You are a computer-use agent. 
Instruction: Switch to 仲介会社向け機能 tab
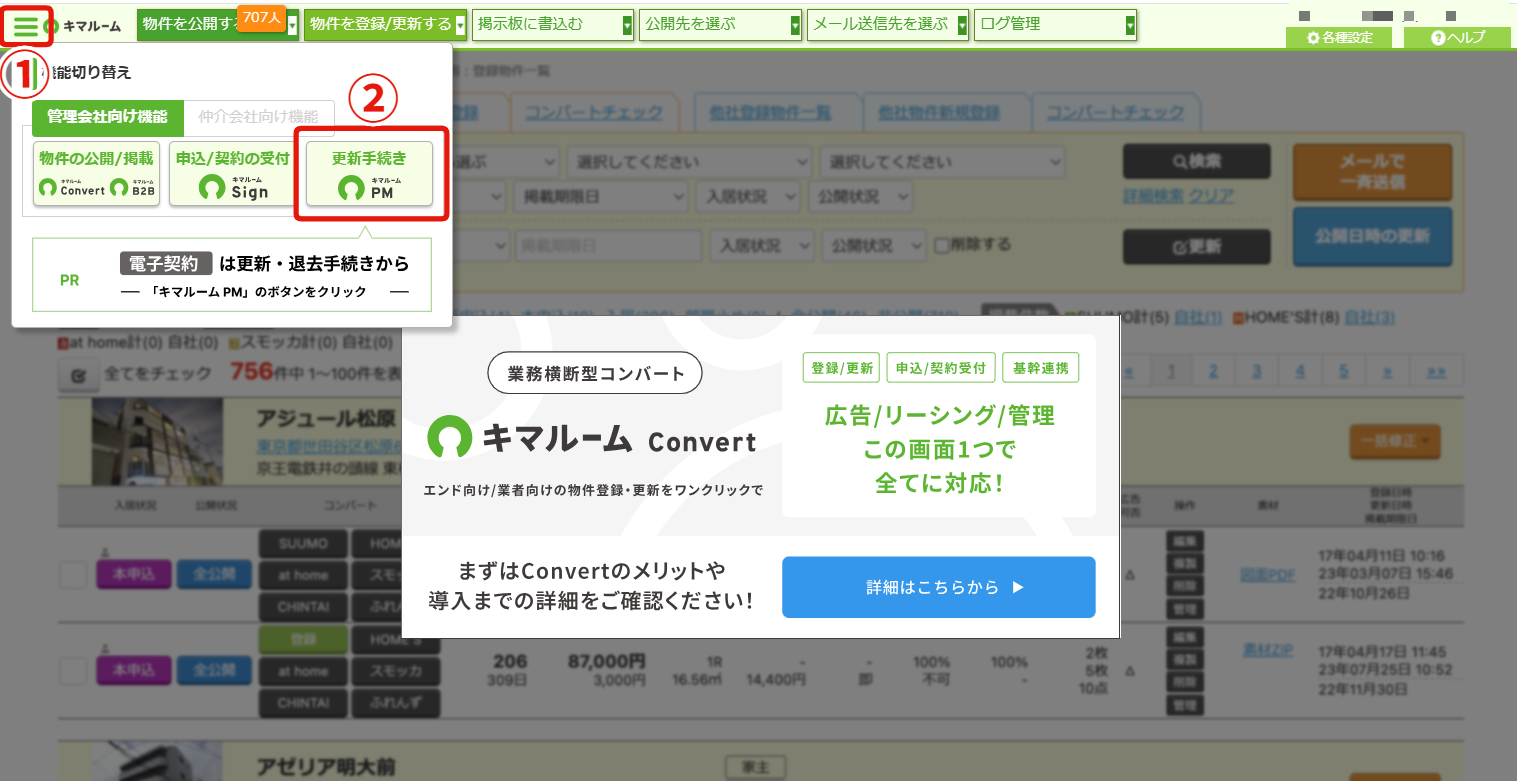pos(258,117)
